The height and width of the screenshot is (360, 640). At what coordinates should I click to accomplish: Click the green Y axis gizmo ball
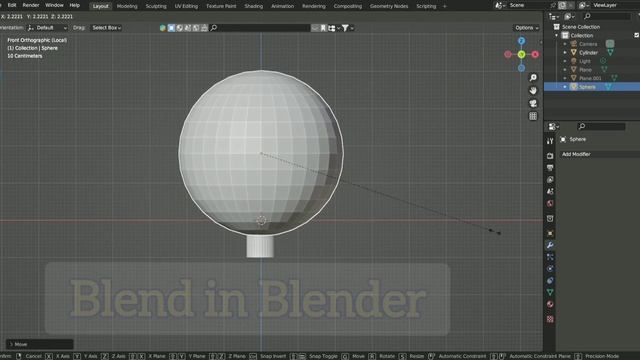pyautogui.click(x=521, y=54)
